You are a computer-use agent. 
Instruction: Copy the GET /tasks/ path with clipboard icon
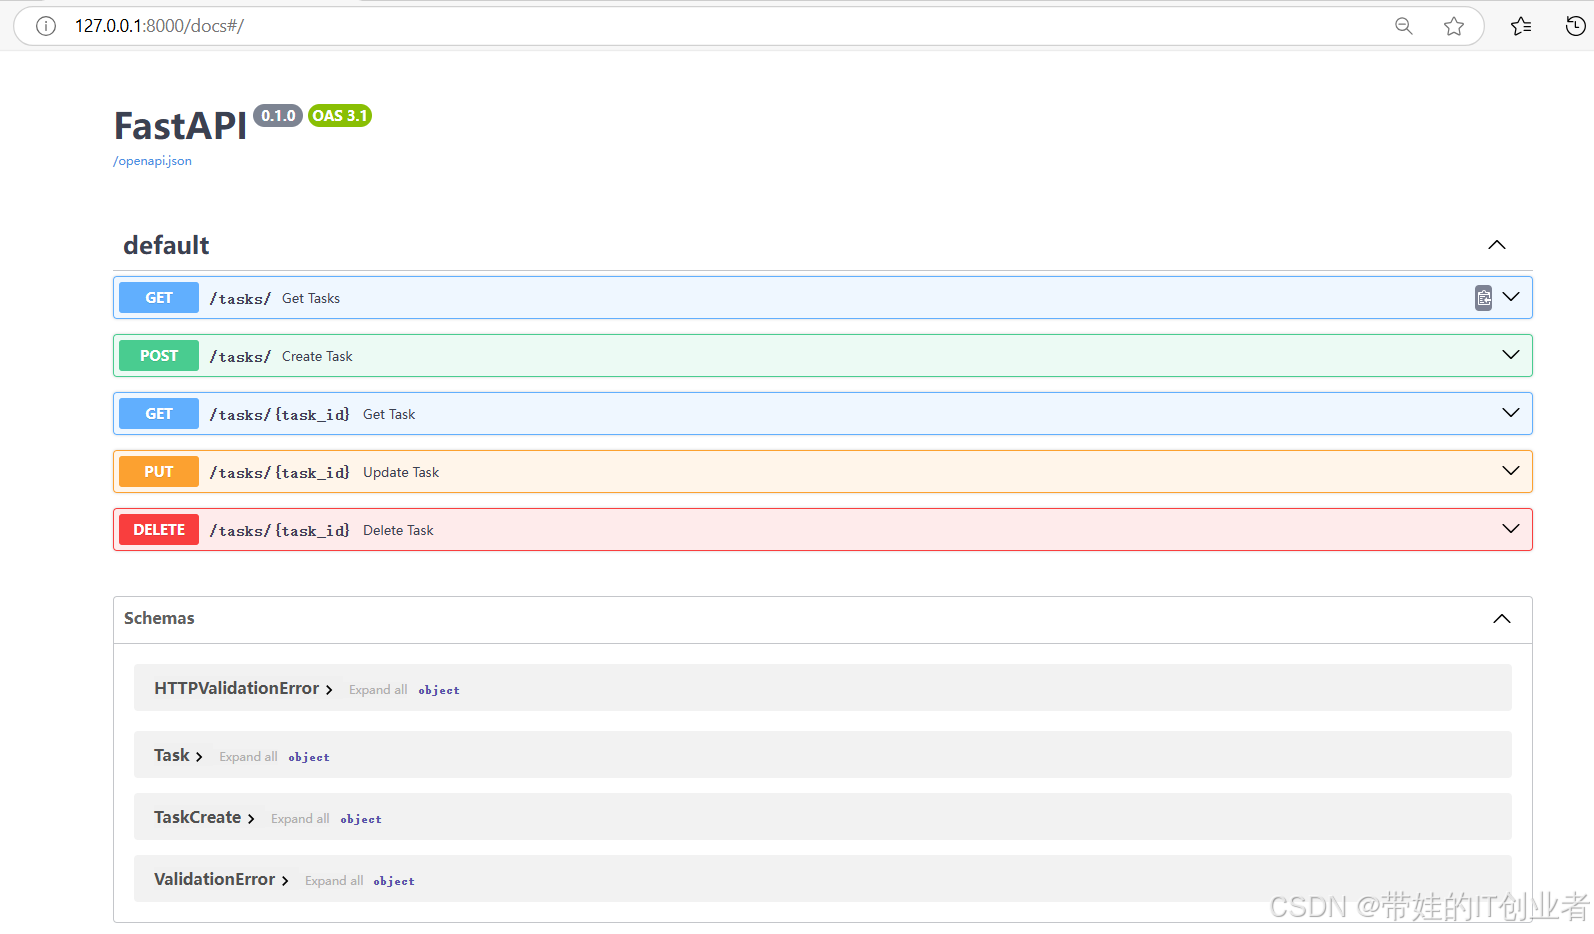(x=1484, y=298)
